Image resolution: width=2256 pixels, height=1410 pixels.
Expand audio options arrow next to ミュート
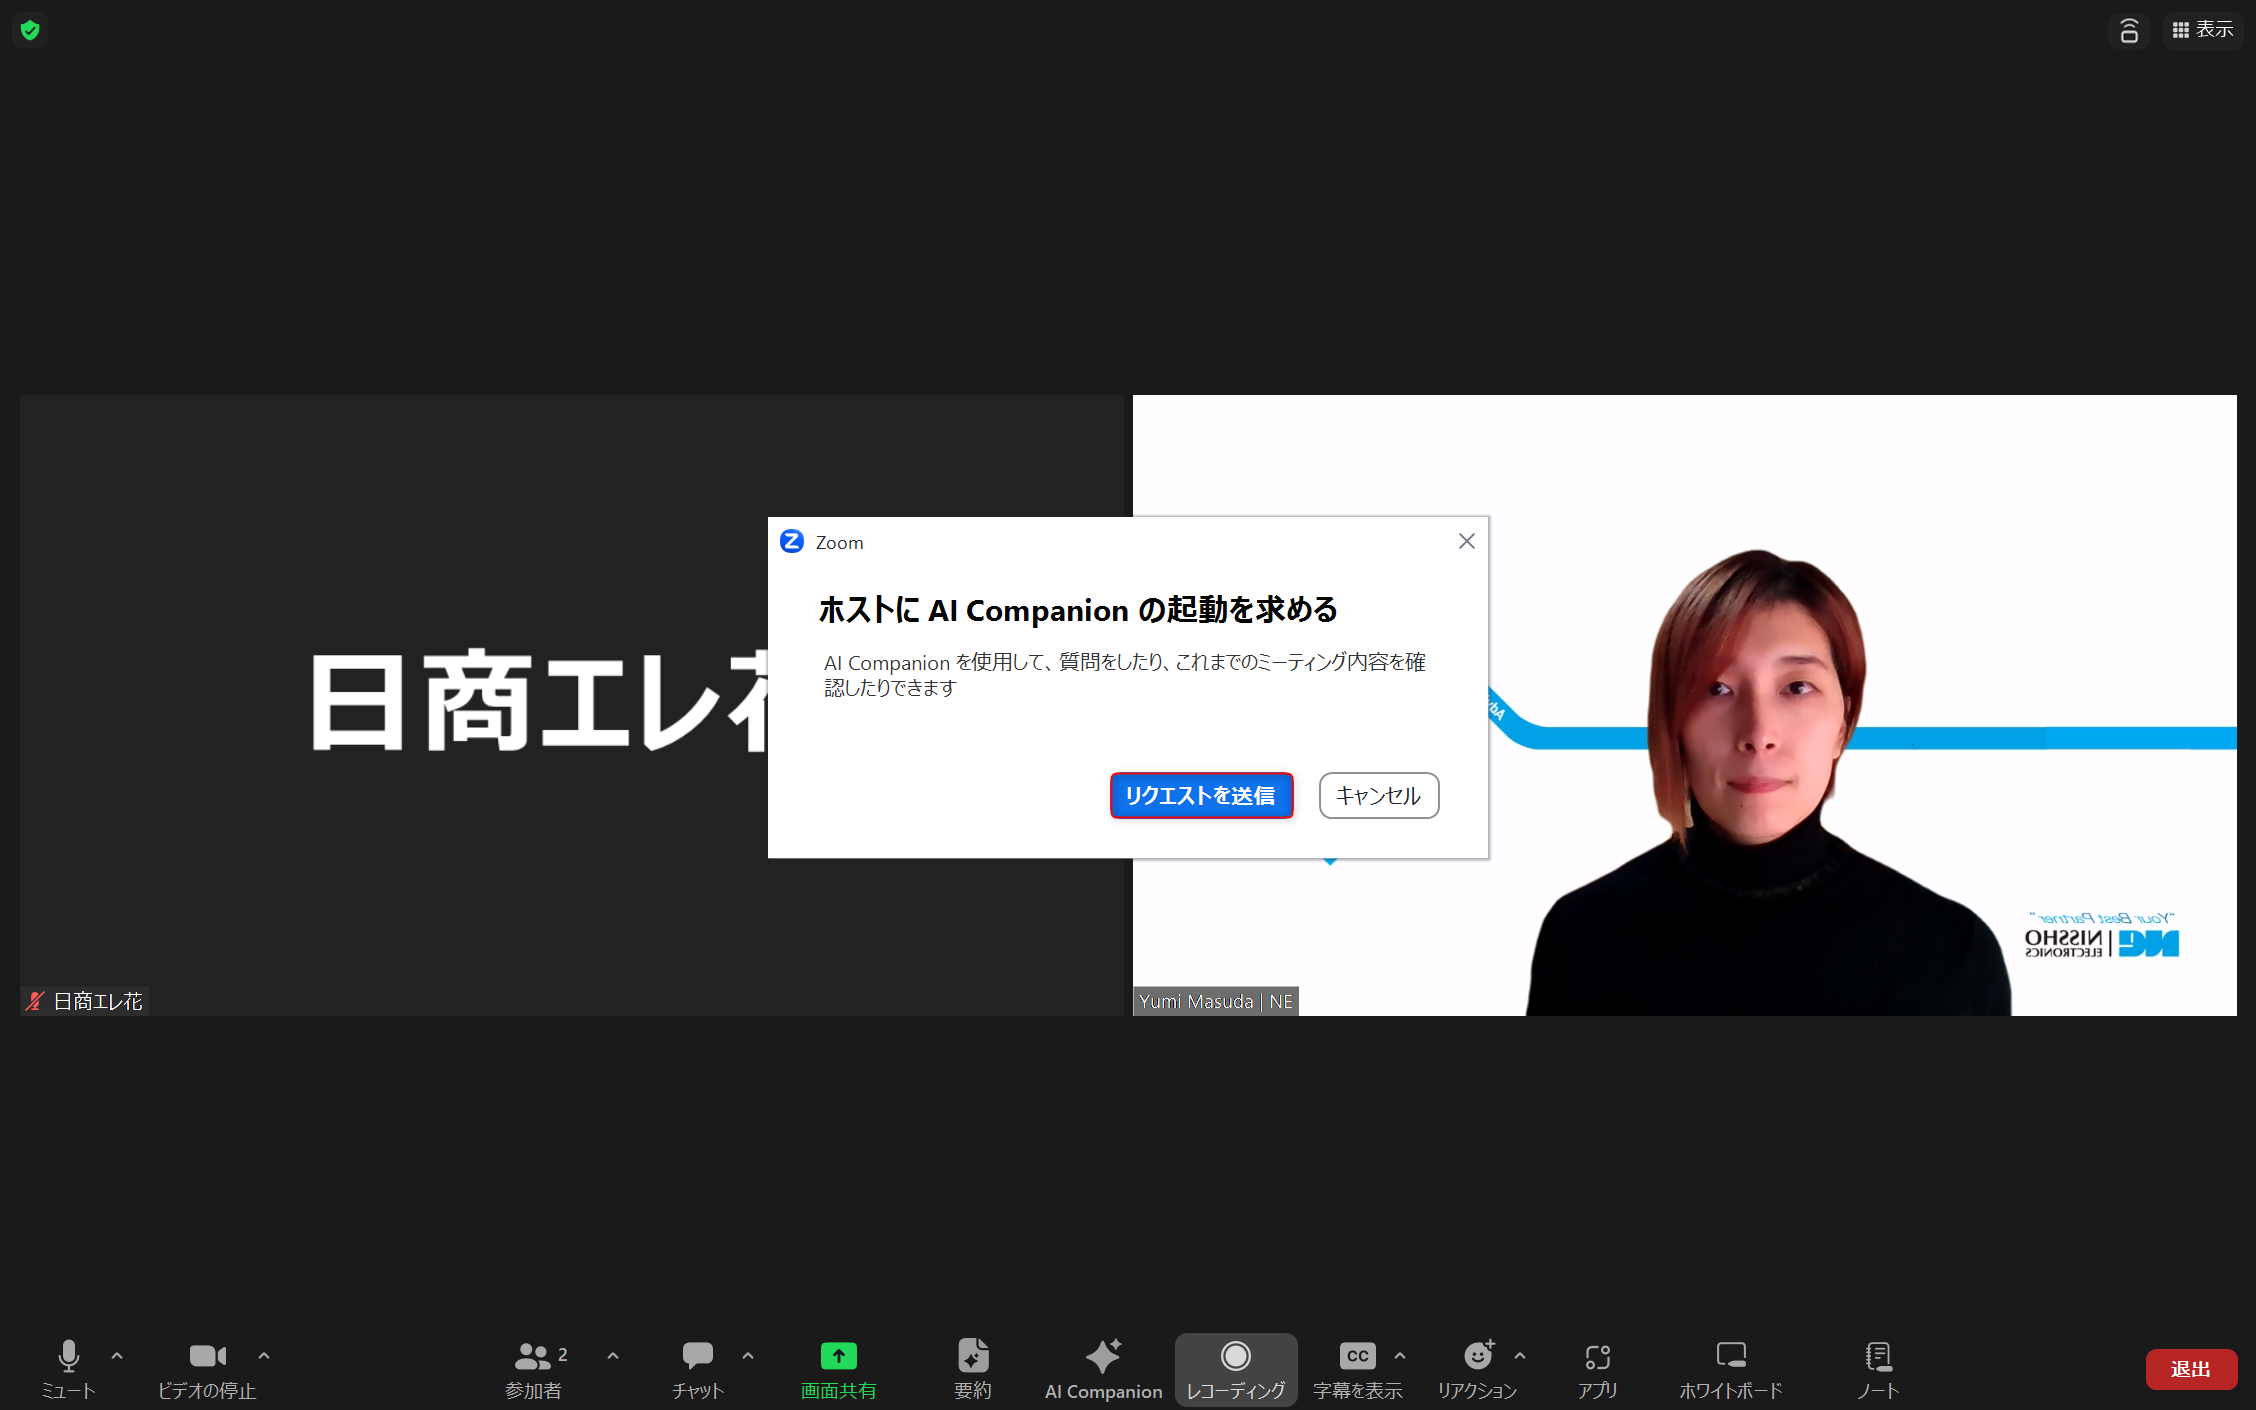(117, 1356)
